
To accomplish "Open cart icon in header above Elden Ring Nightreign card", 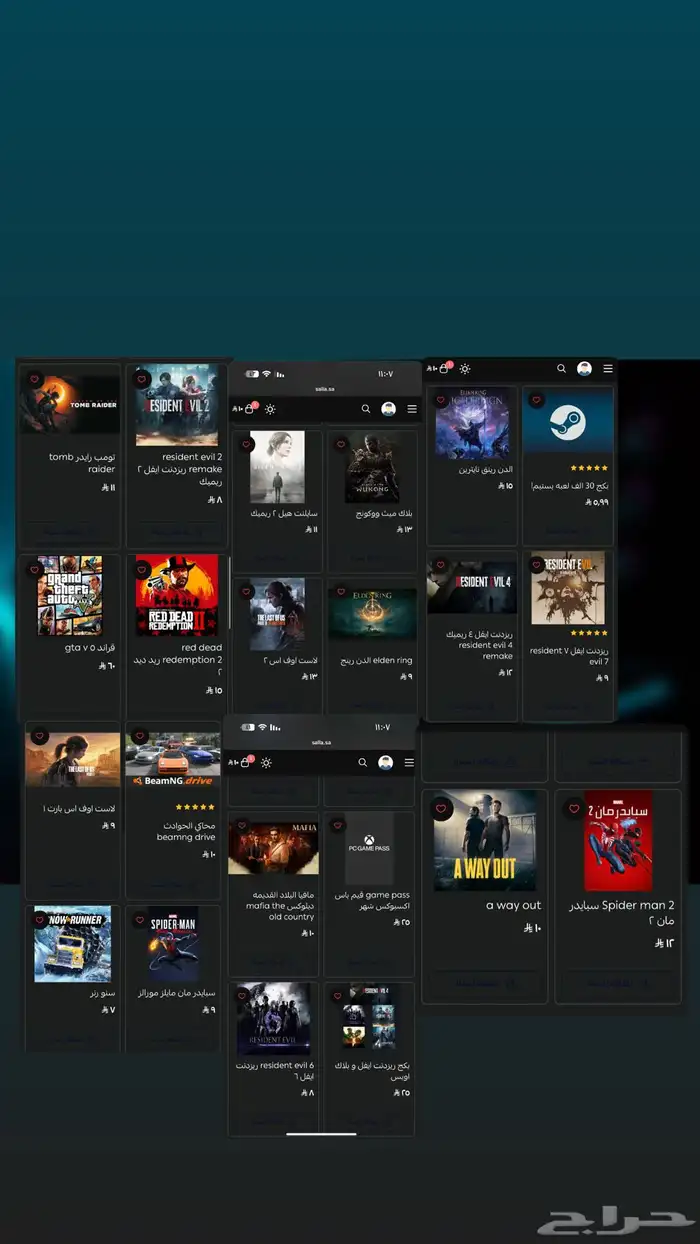I will tap(444, 368).
